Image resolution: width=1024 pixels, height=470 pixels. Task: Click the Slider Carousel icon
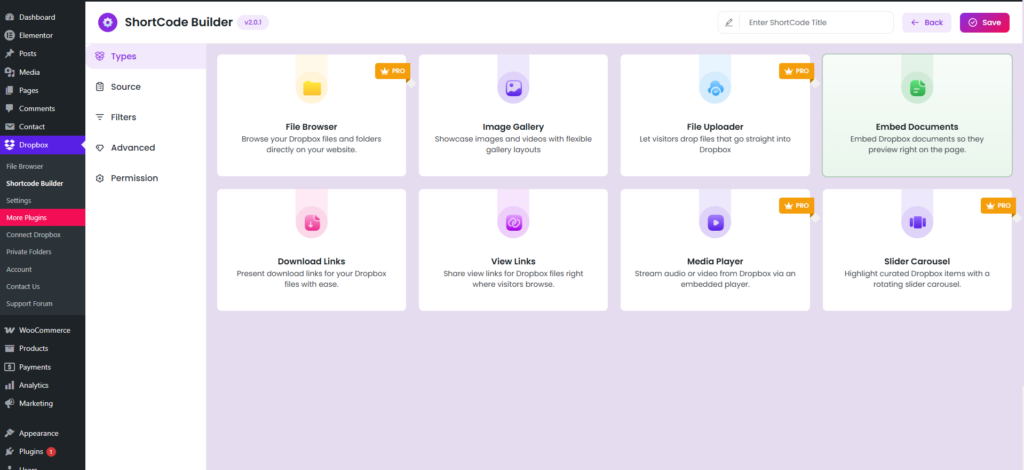917,222
